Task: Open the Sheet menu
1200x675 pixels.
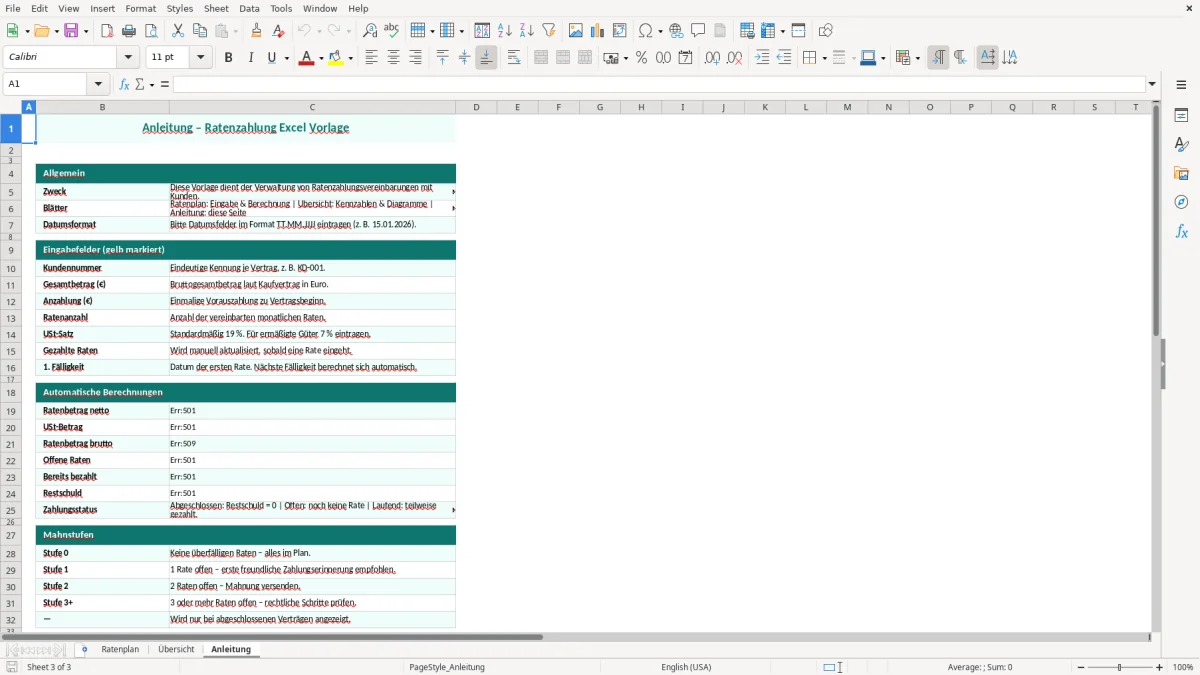Action: click(216, 8)
